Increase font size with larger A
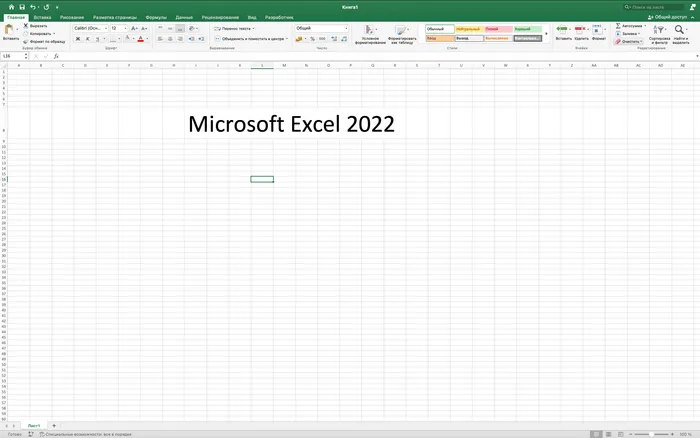This screenshot has width=700, height=438. [134, 28]
